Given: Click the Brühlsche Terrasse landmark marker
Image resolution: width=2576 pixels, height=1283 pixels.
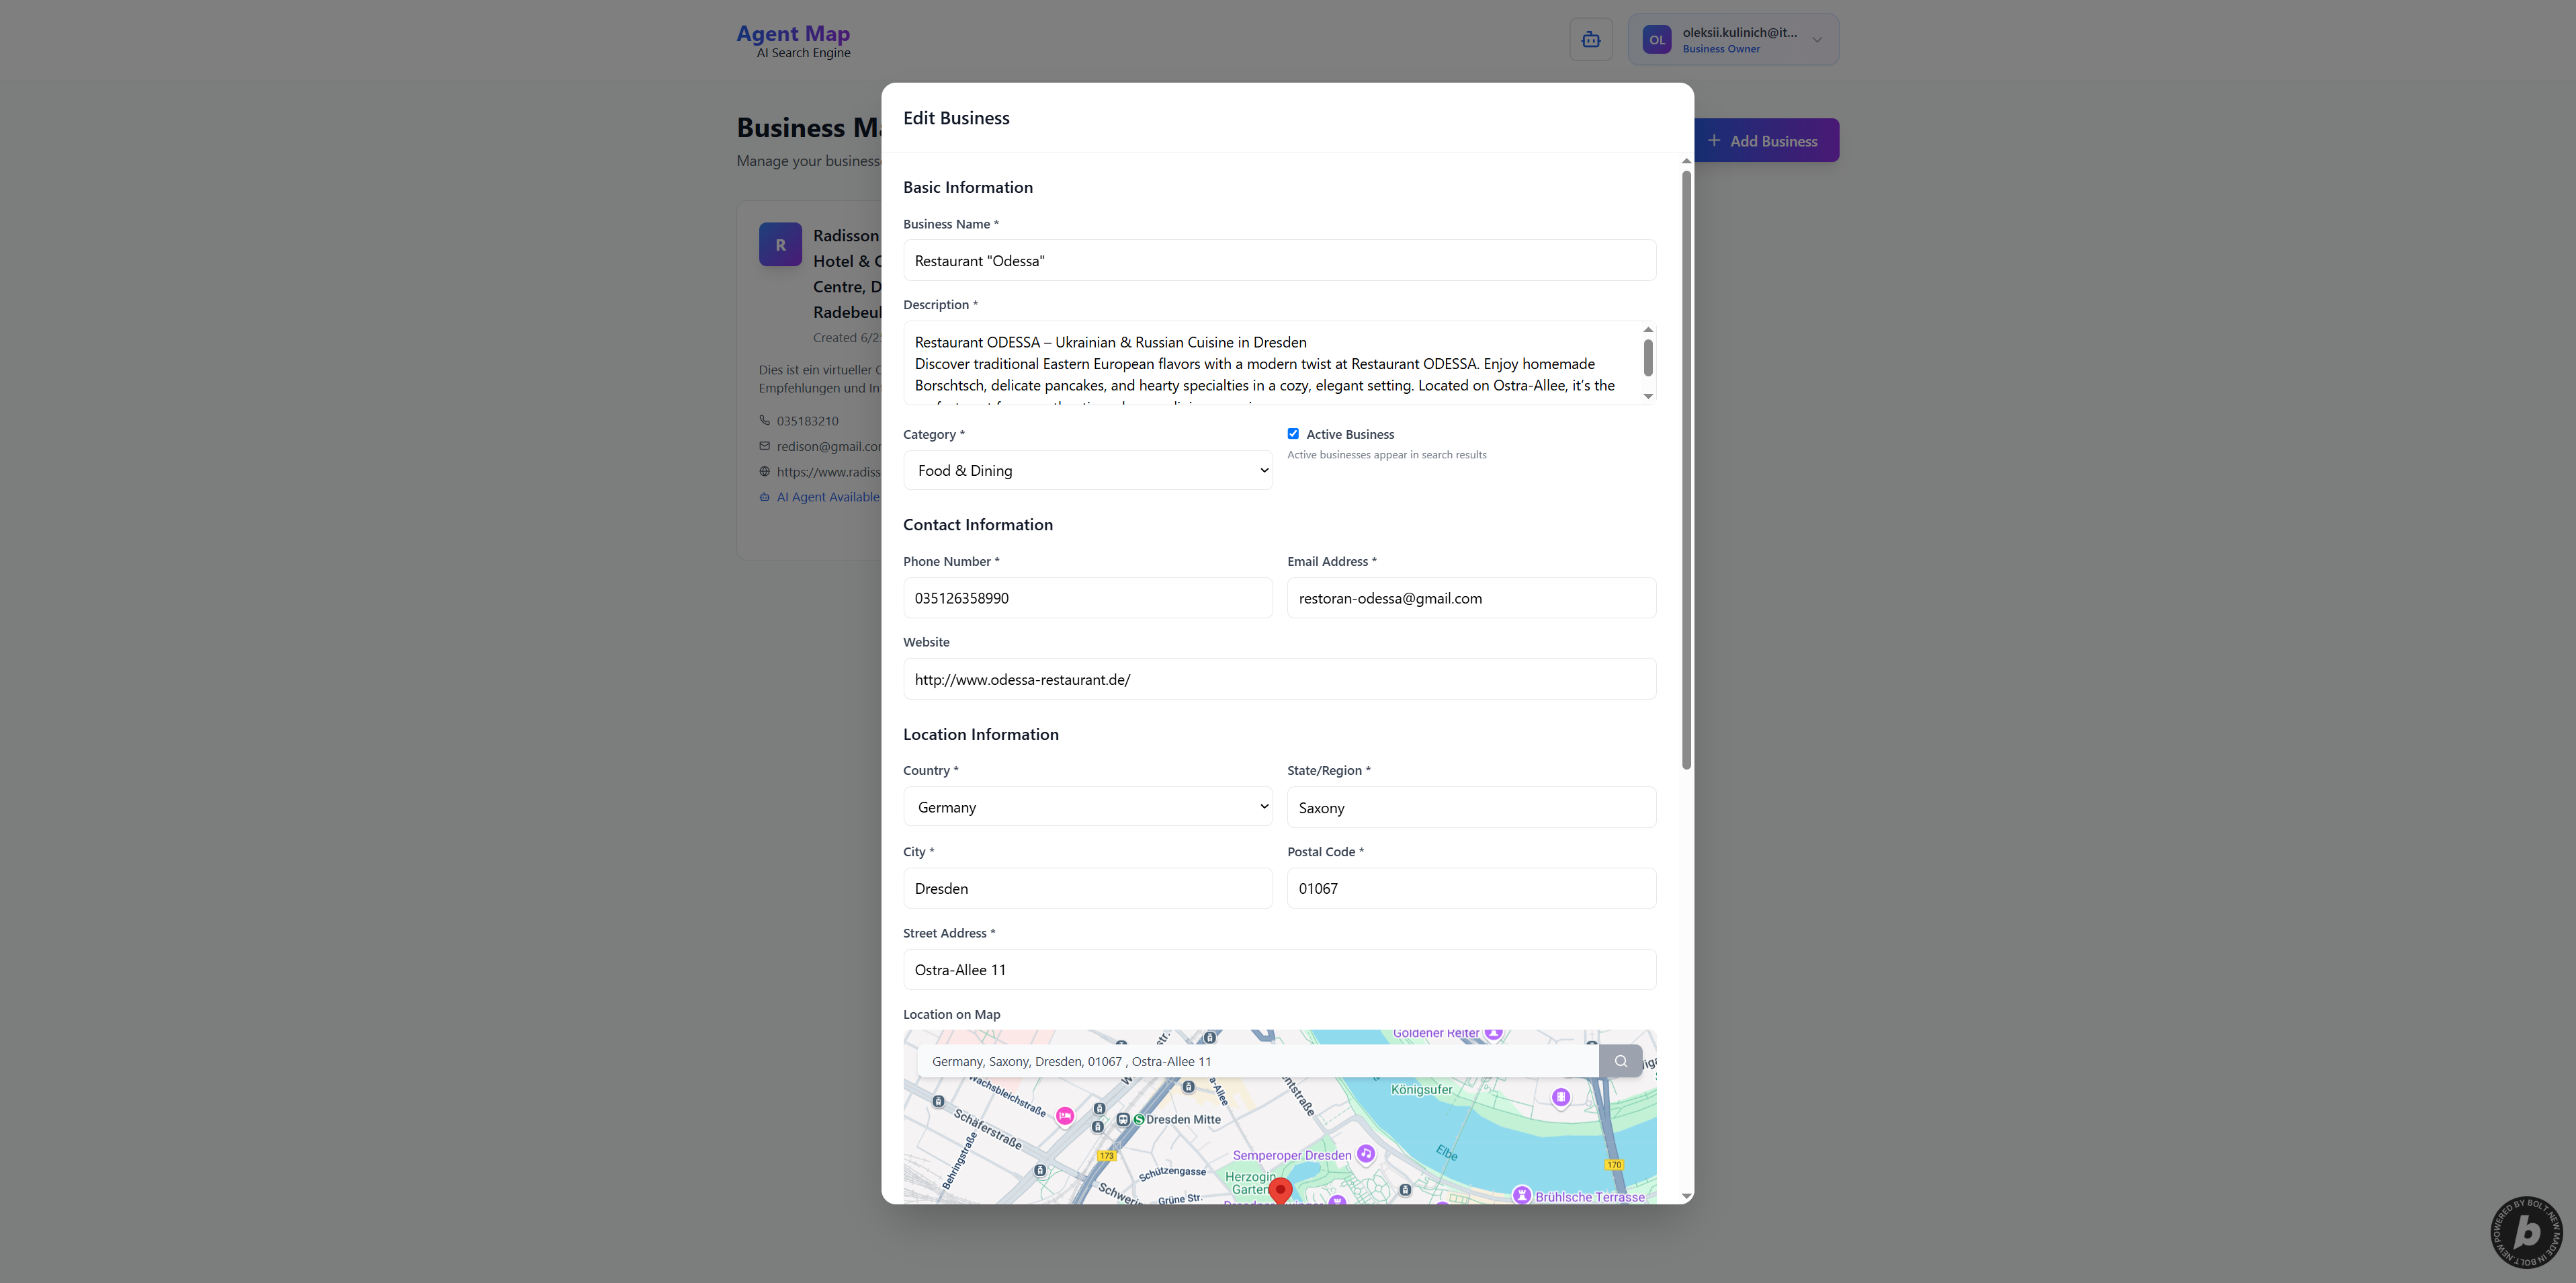Looking at the screenshot, I should point(1521,1195).
